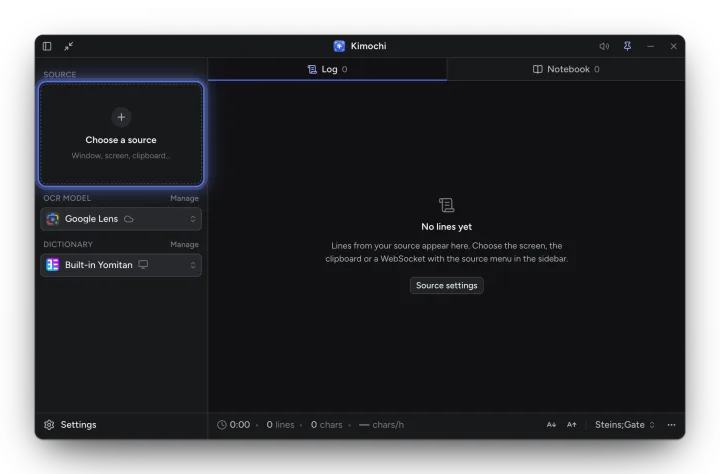Decrease font size with A↓ icon

pos(551,425)
